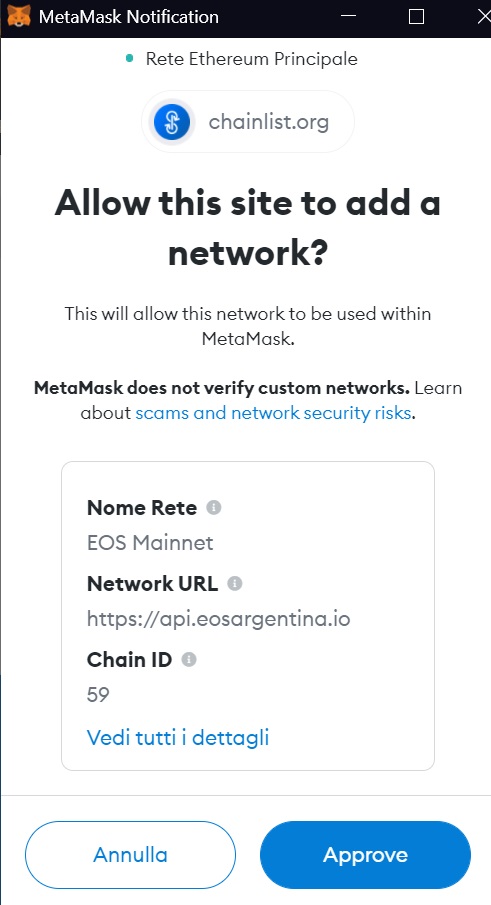
Task: Minimize the MetaMask Notification window
Action: (348, 16)
